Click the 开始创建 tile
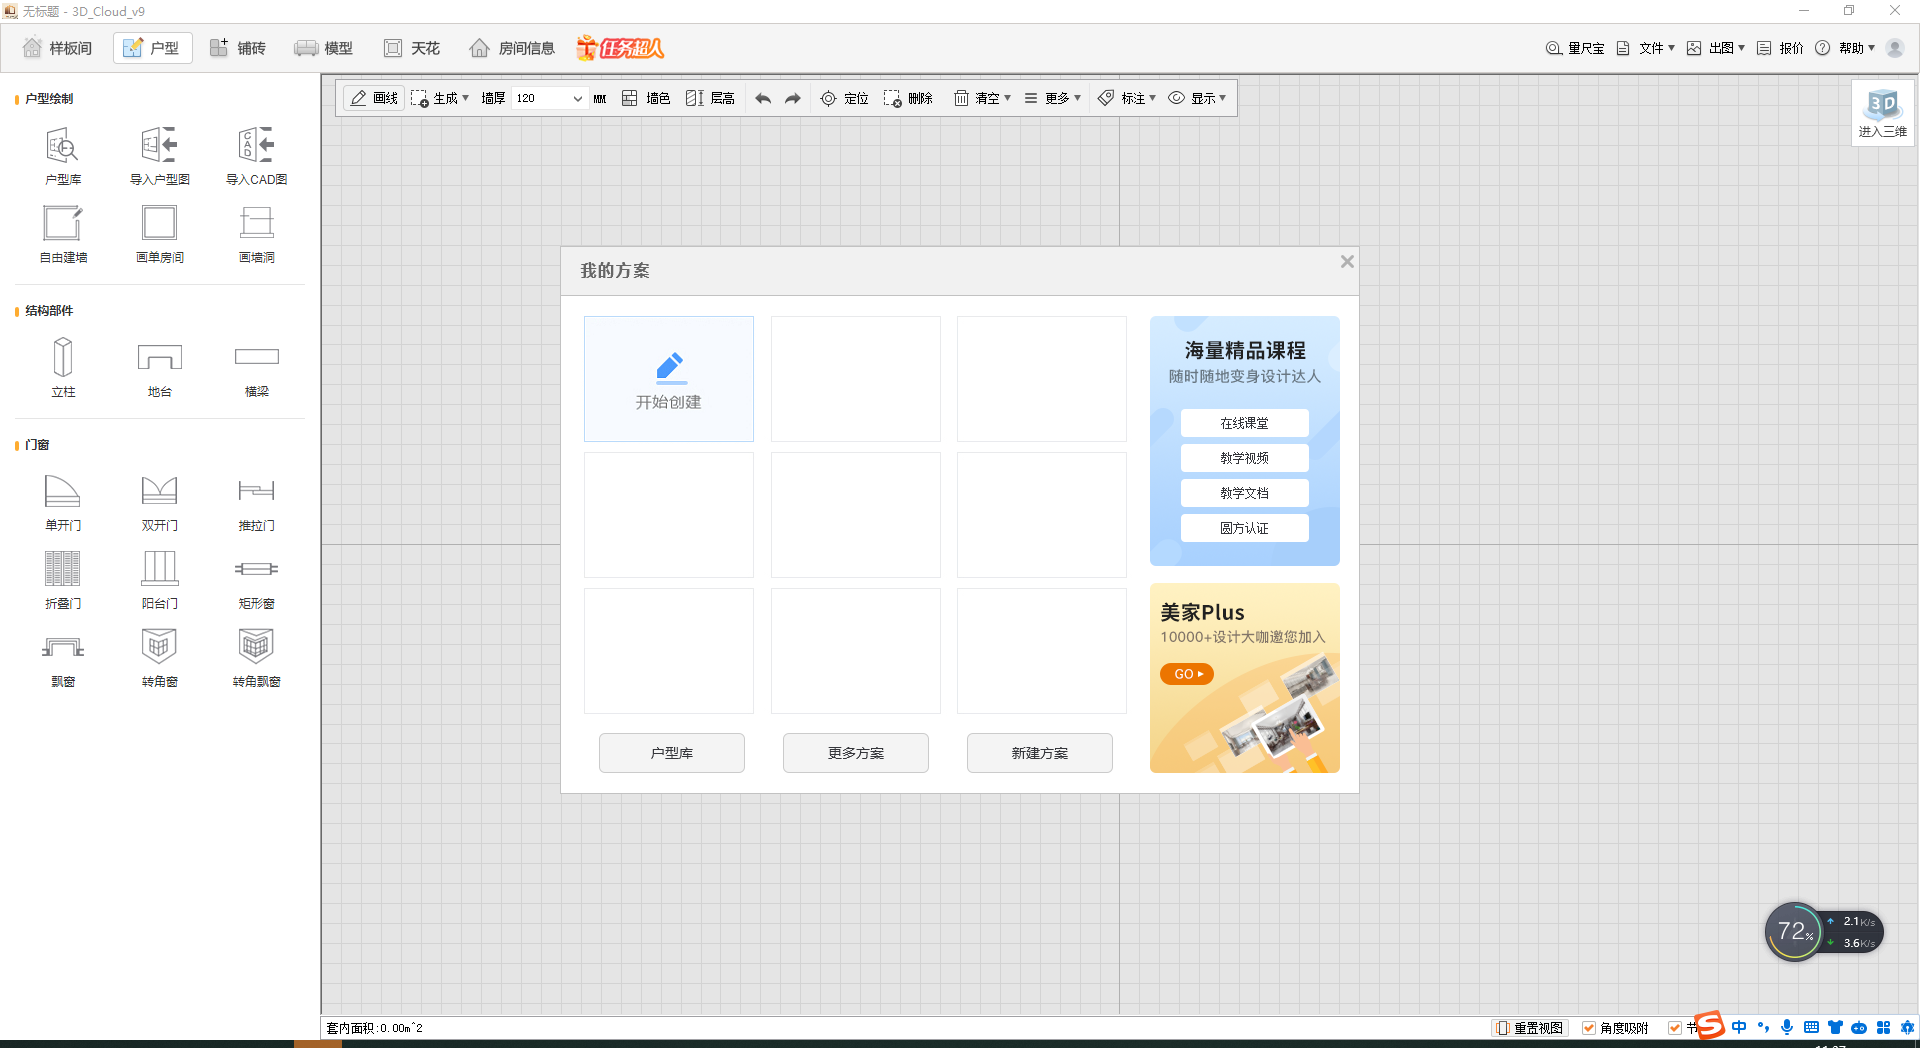Screen dimensions: 1920x1048 point(669,379)
